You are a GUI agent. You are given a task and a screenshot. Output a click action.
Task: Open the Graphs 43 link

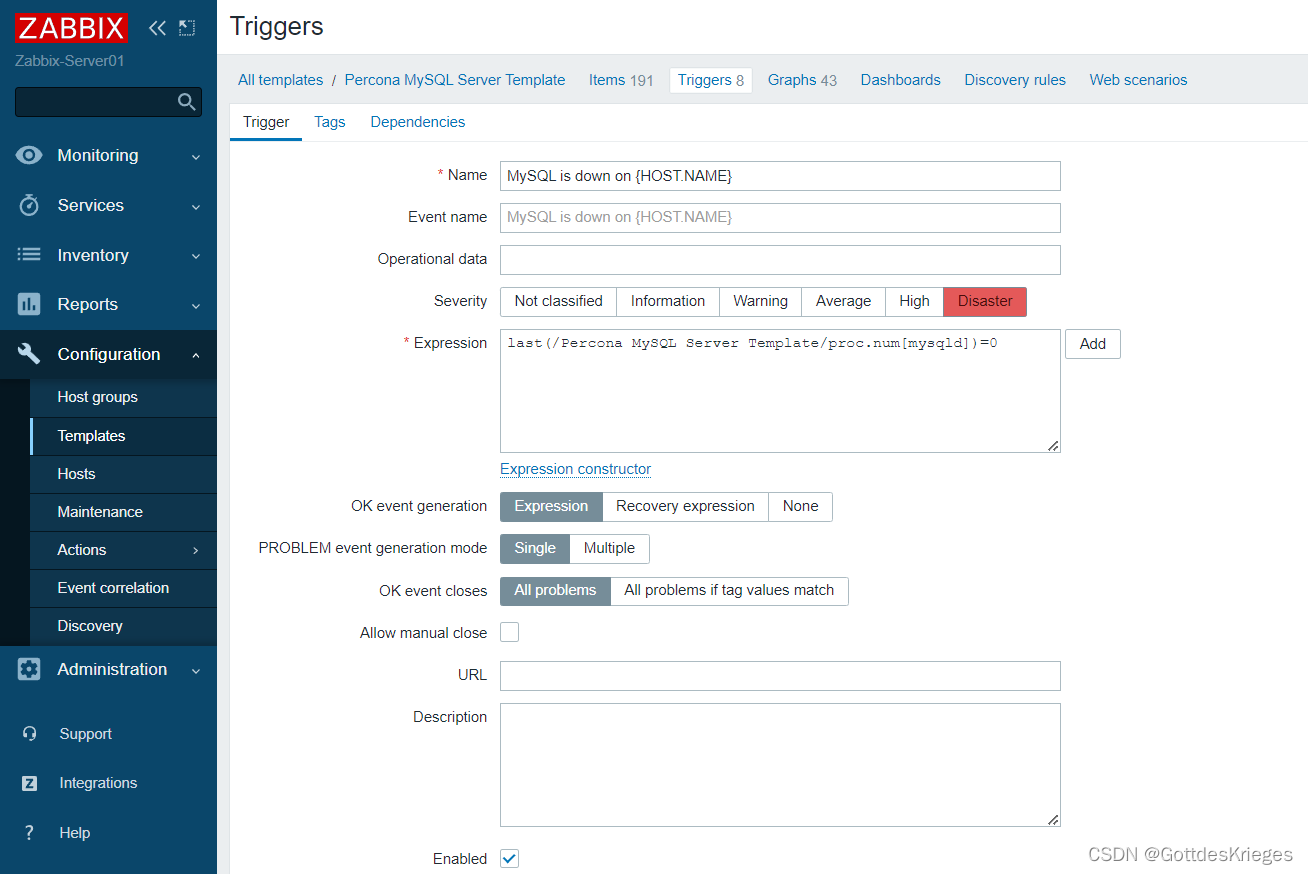click(802, 80)
